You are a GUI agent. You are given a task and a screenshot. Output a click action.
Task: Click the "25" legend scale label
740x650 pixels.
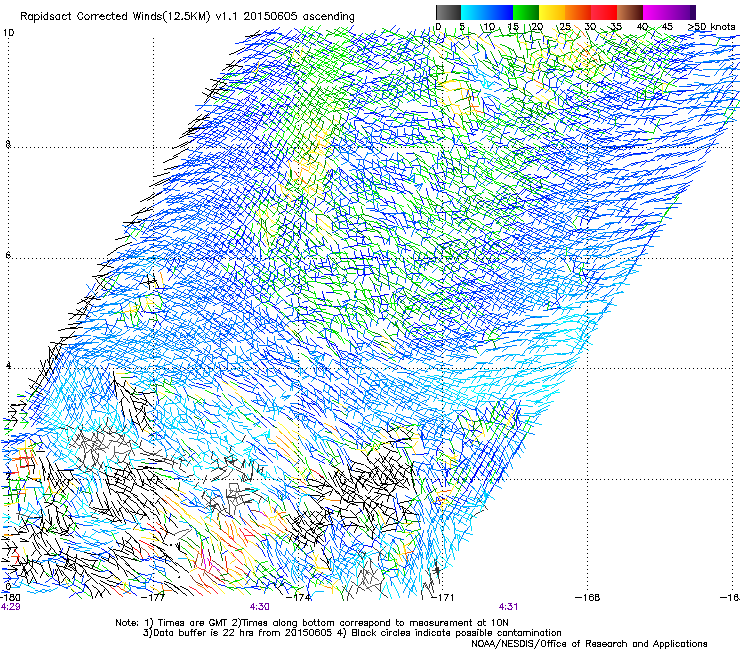[565, 27]
